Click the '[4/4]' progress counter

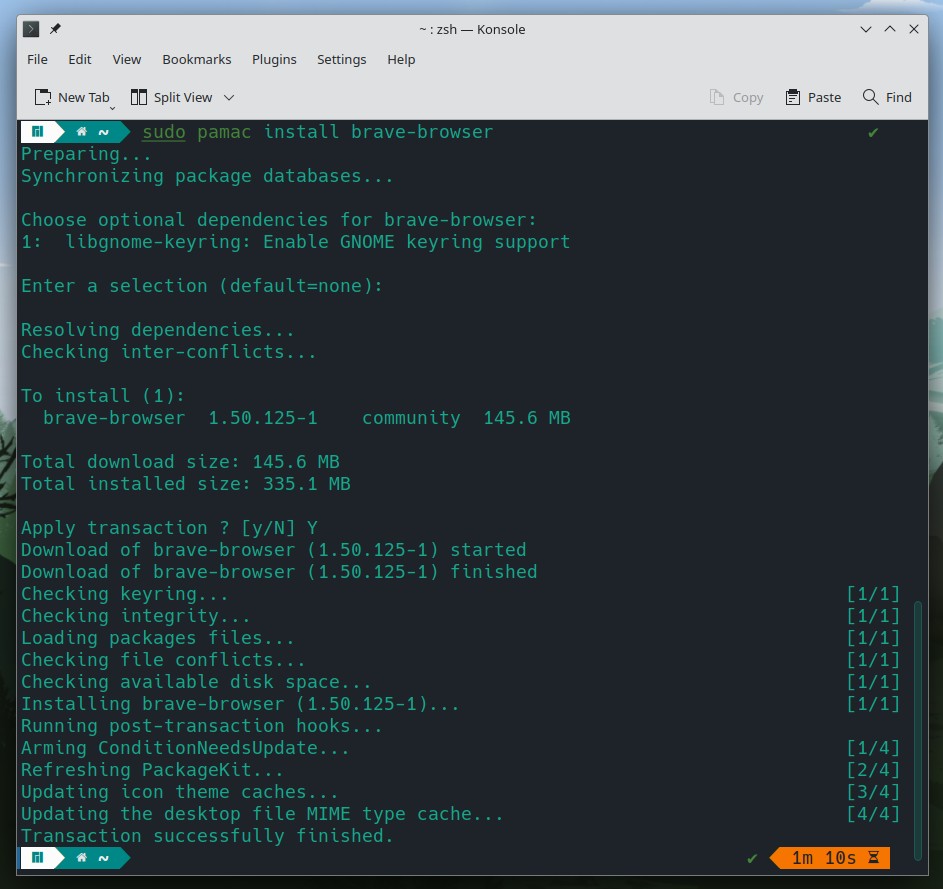873,814
